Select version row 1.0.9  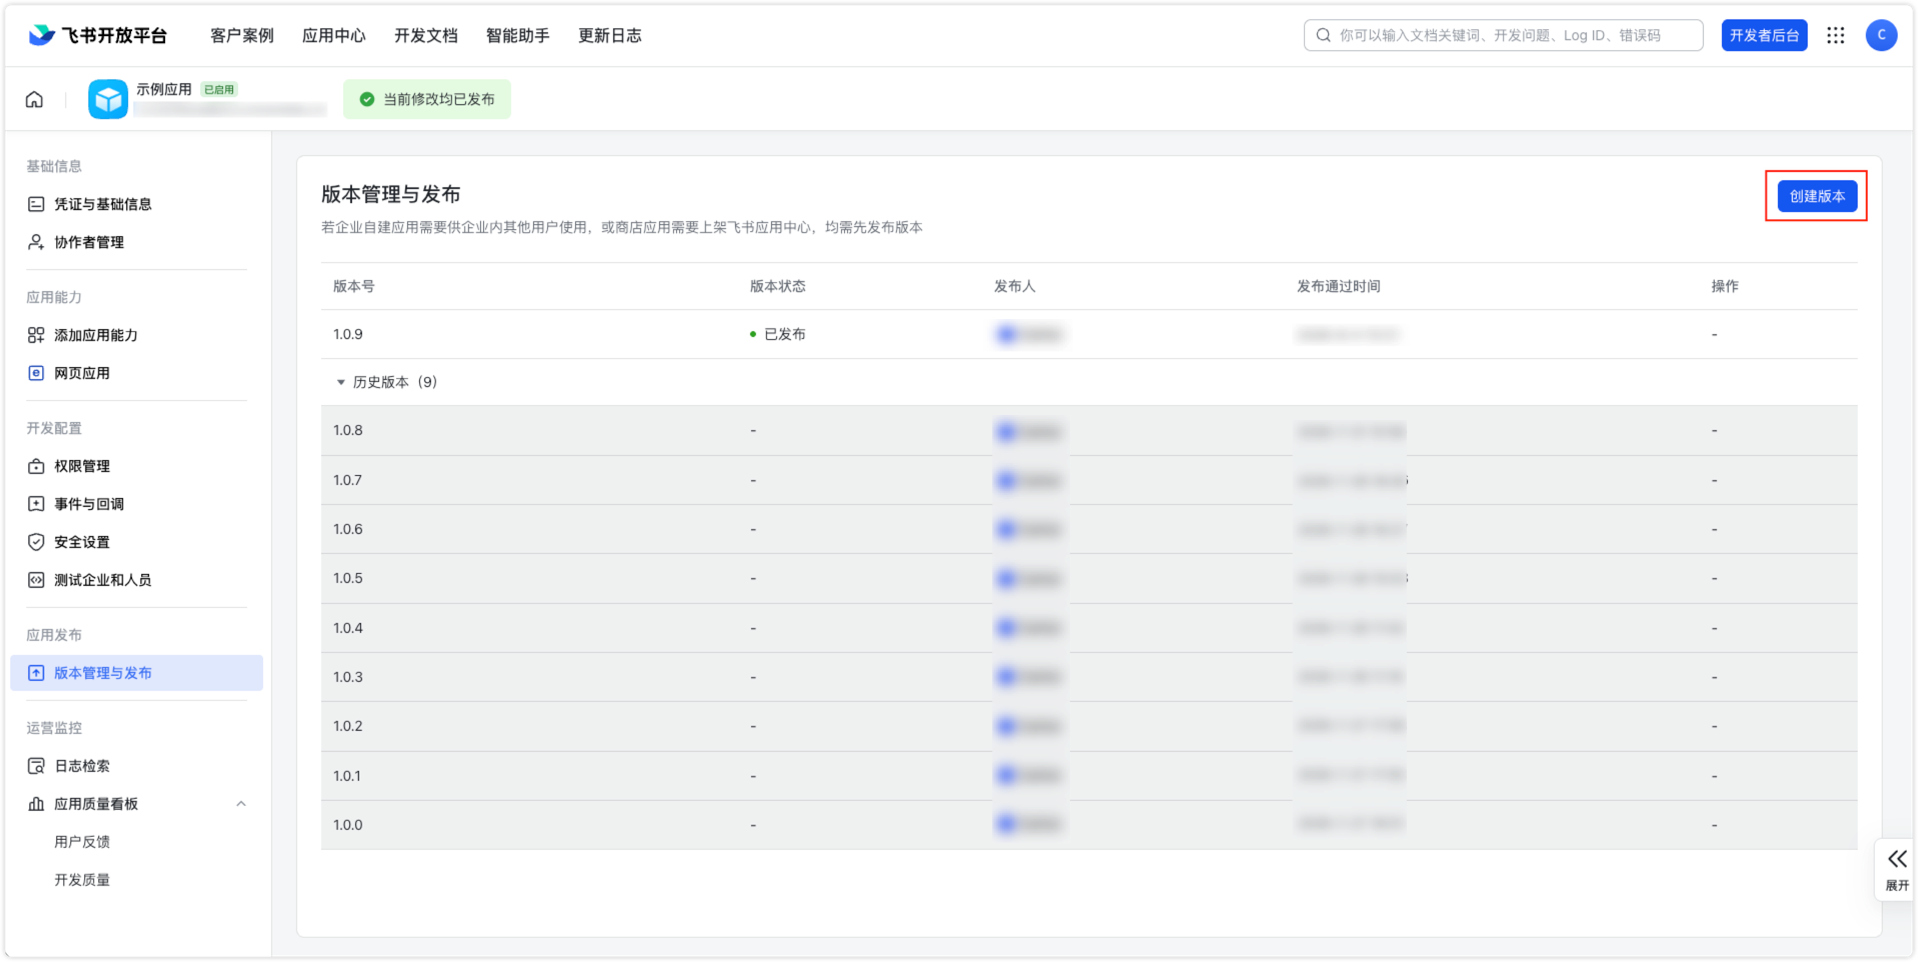pyautogui.click(x=1089, y=334)
